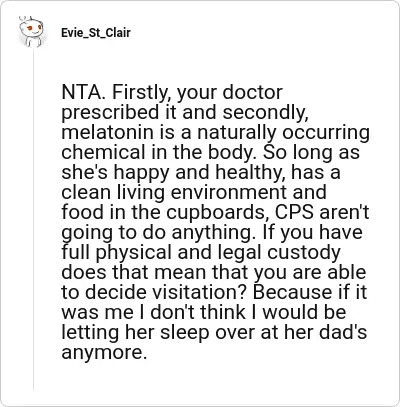Click the word "cupboards," in the comment
Viewport: 400px width, 407px height.
coord(218,213)
